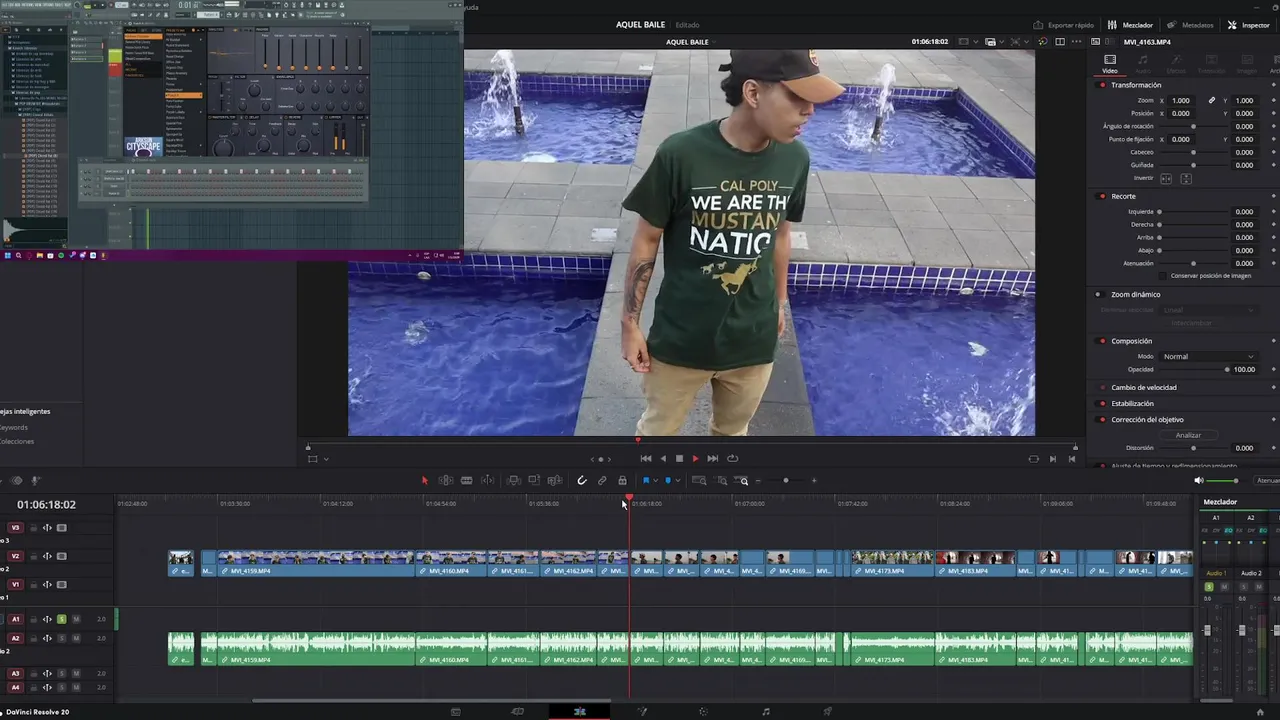Add a blue marker at playhead

[668, 481]
